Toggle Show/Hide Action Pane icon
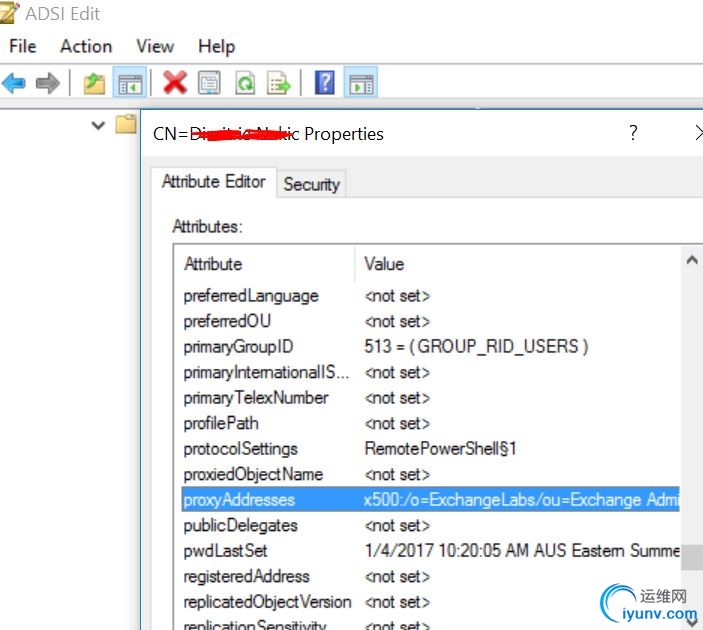The width and height of the screenshot is (703, 630). (x=361, y=83)
